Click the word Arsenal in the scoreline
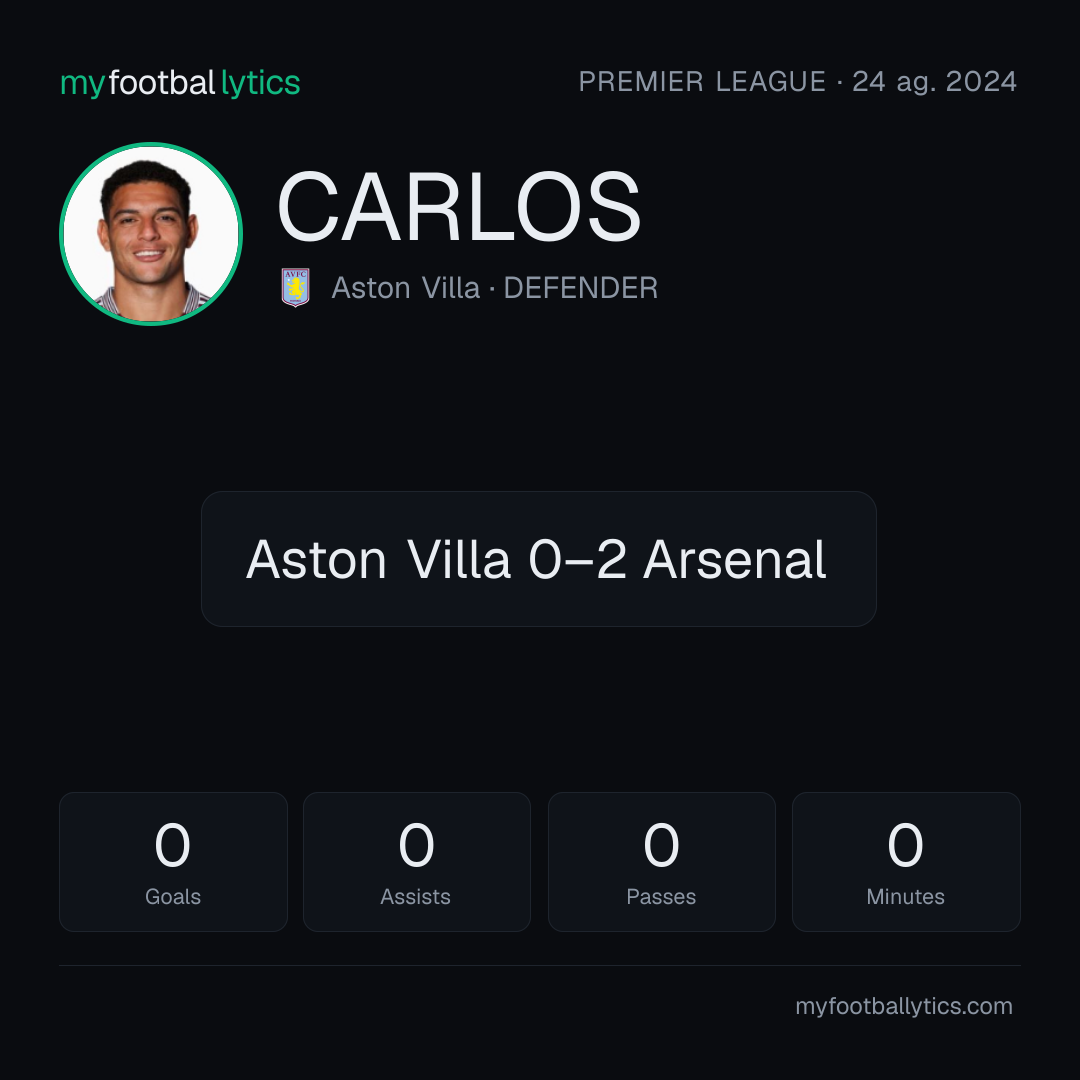The width and height of the screenshot is (1080, 1080). [x=734, y=560]
